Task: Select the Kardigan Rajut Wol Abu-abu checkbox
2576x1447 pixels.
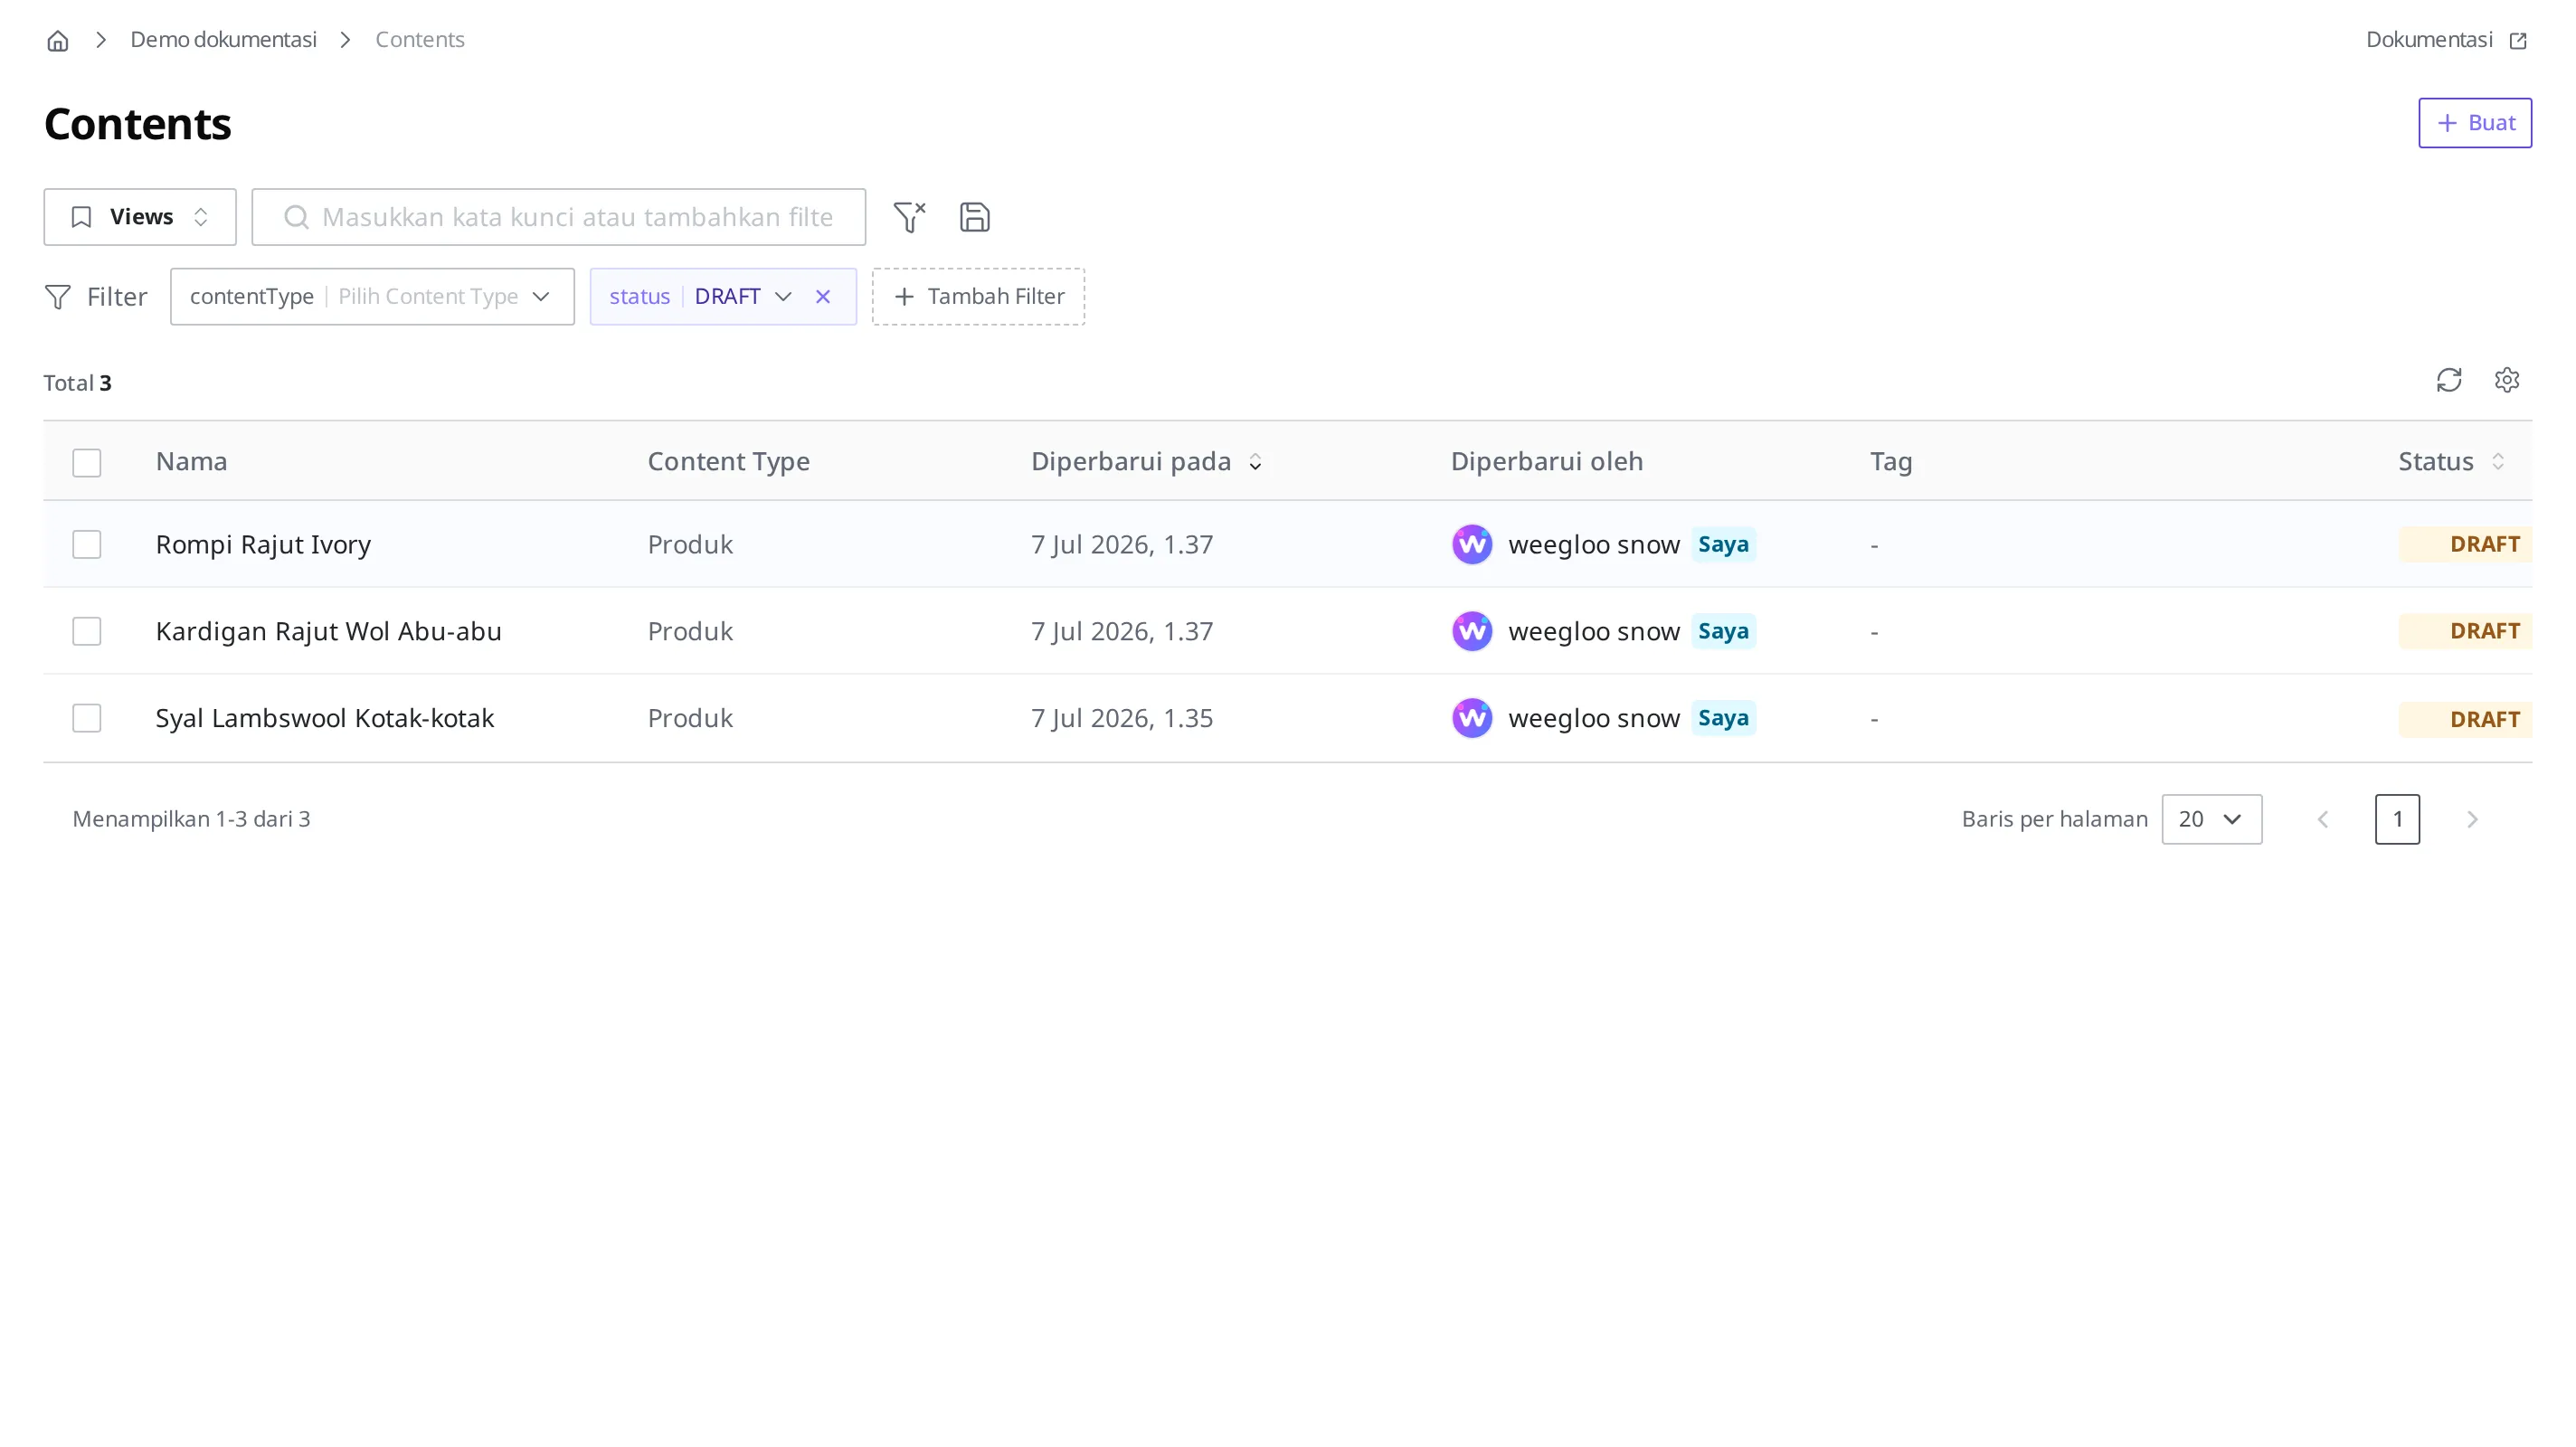Action: coord(87,632)
